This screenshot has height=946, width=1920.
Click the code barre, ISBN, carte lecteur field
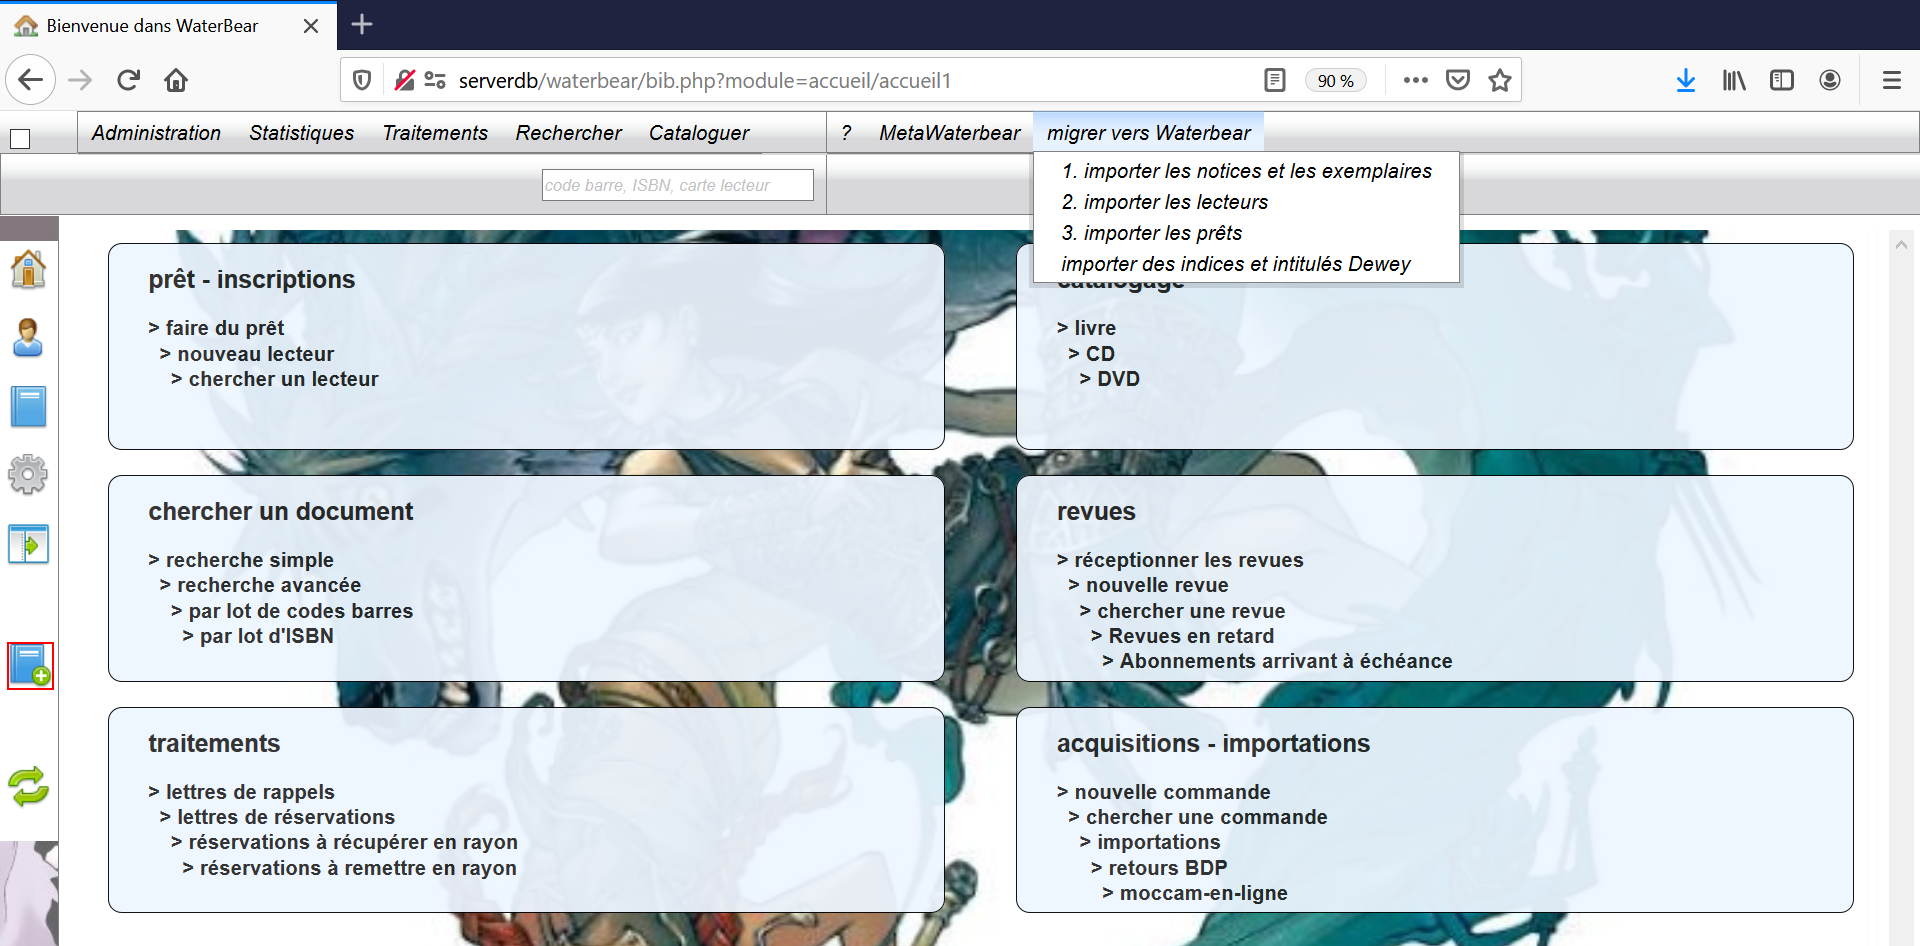click(677, 185)
